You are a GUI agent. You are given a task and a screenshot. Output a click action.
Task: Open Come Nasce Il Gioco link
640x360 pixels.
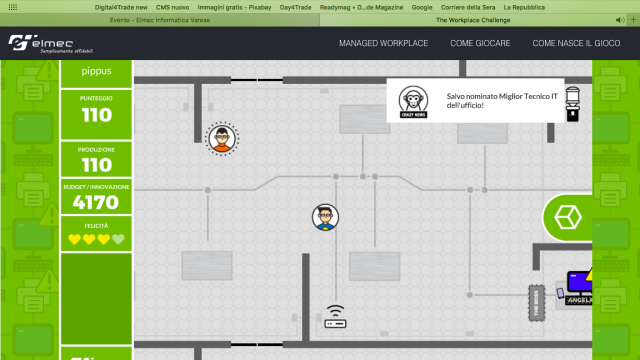click(576, 43)
